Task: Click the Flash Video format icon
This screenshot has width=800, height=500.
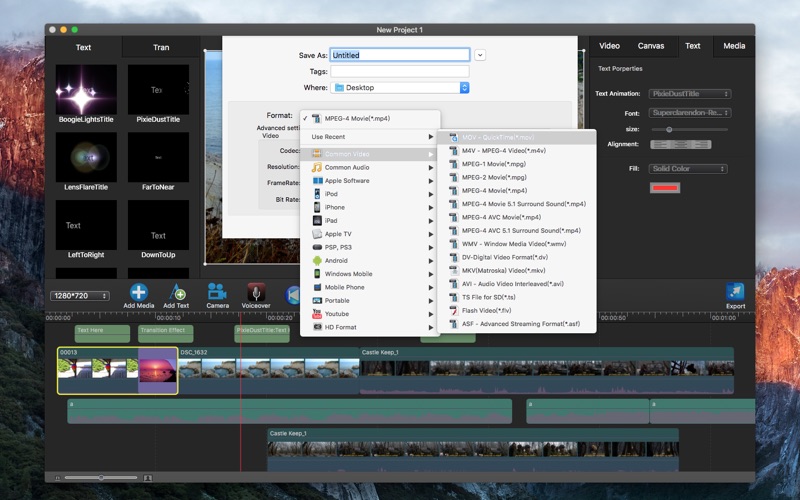Action: click(453, 310)
